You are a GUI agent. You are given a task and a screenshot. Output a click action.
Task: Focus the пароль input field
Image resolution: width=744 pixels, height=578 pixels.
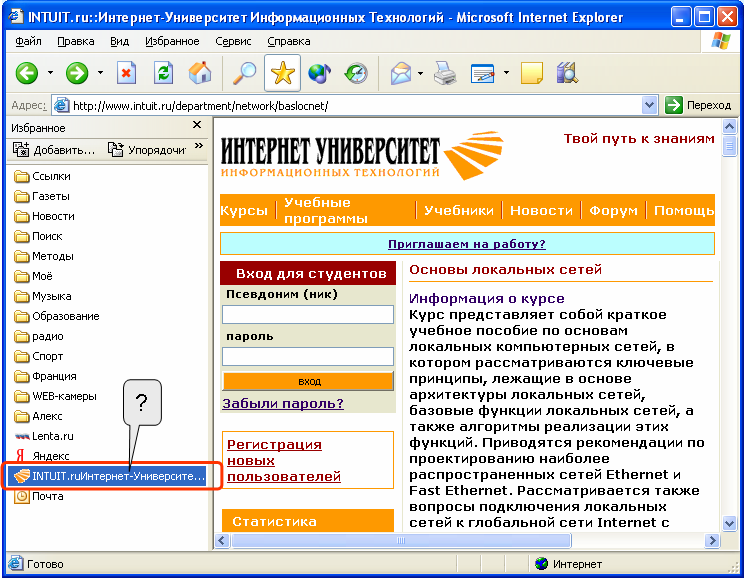pos(308,356)
